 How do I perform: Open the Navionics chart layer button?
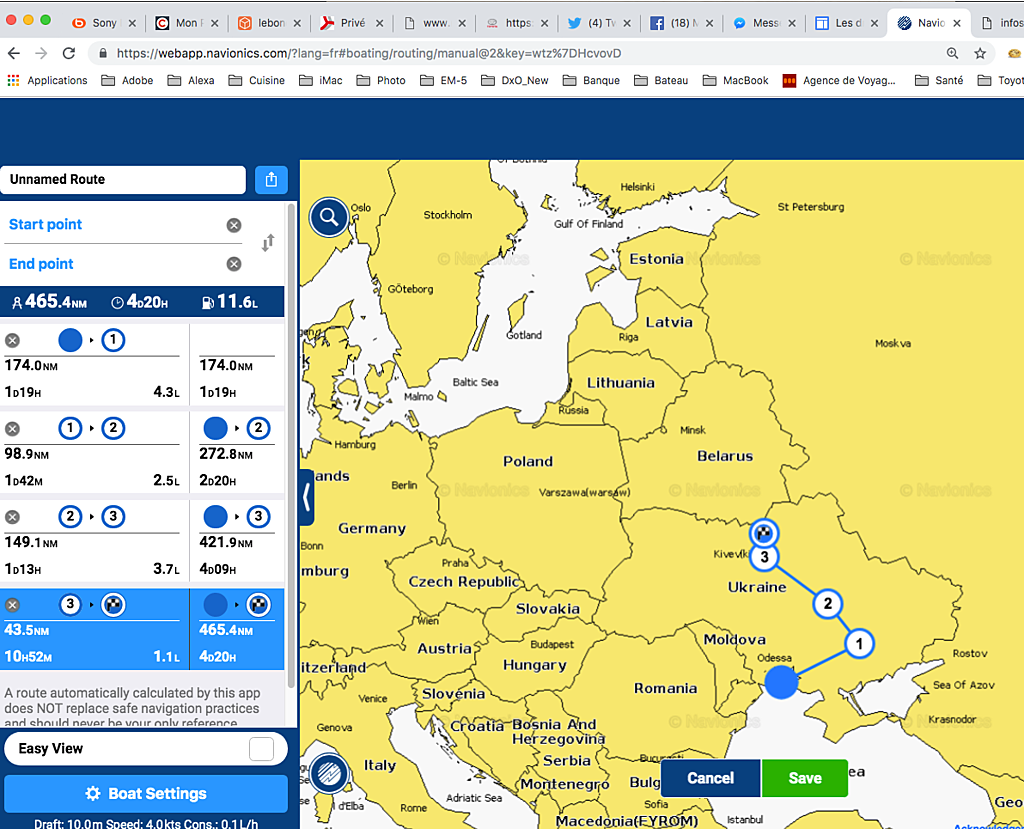tap(330, 774)
